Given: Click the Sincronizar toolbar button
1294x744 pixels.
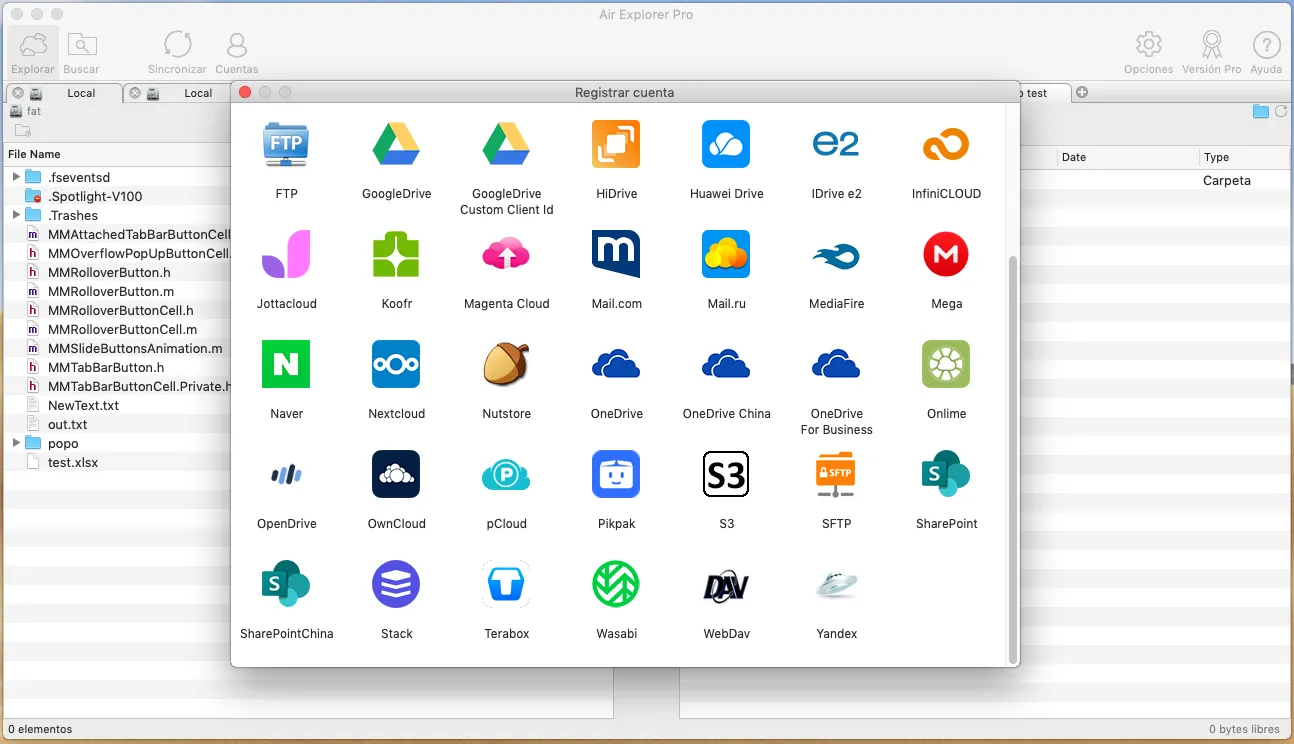Looking at the screenshot, I should point(177,52).
